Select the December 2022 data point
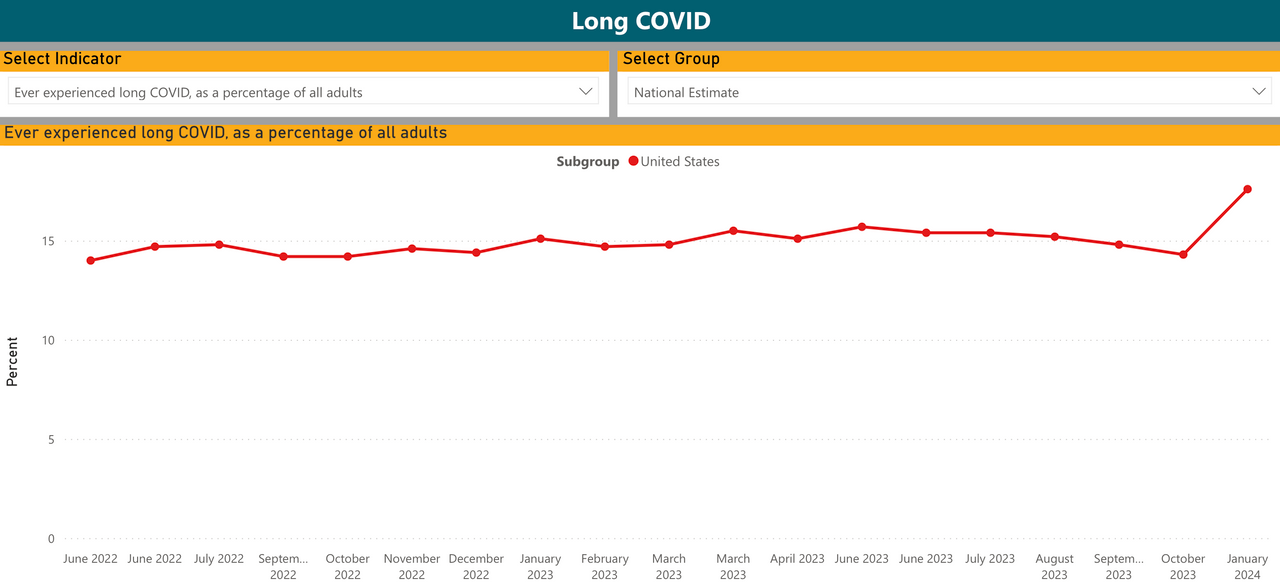The width and height of the screenshot is (1280, 587). tap(476, 253)
